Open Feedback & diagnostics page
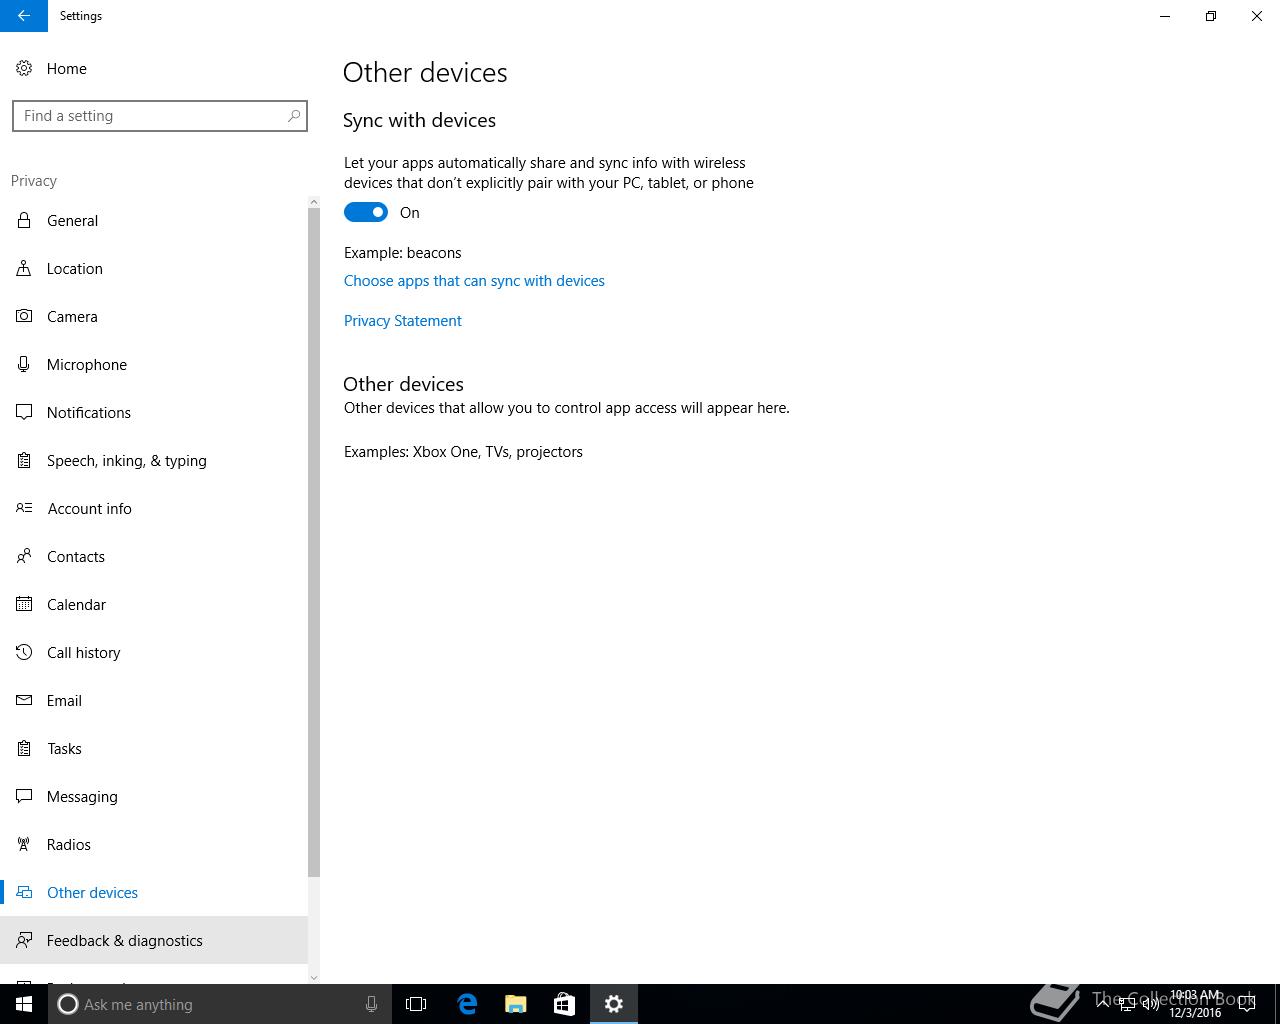1280x1024 pixels. click(x=154, y=940)
